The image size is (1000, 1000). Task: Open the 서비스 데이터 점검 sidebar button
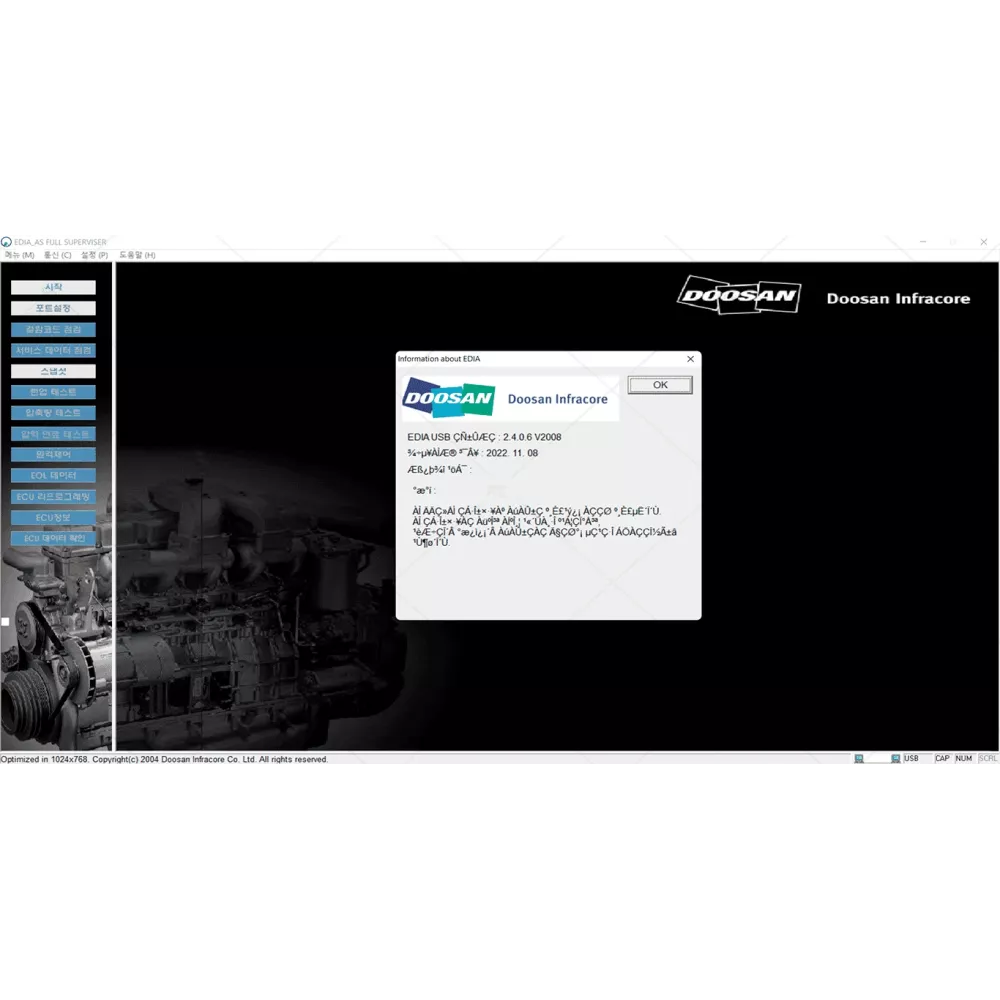click(53, 350)
